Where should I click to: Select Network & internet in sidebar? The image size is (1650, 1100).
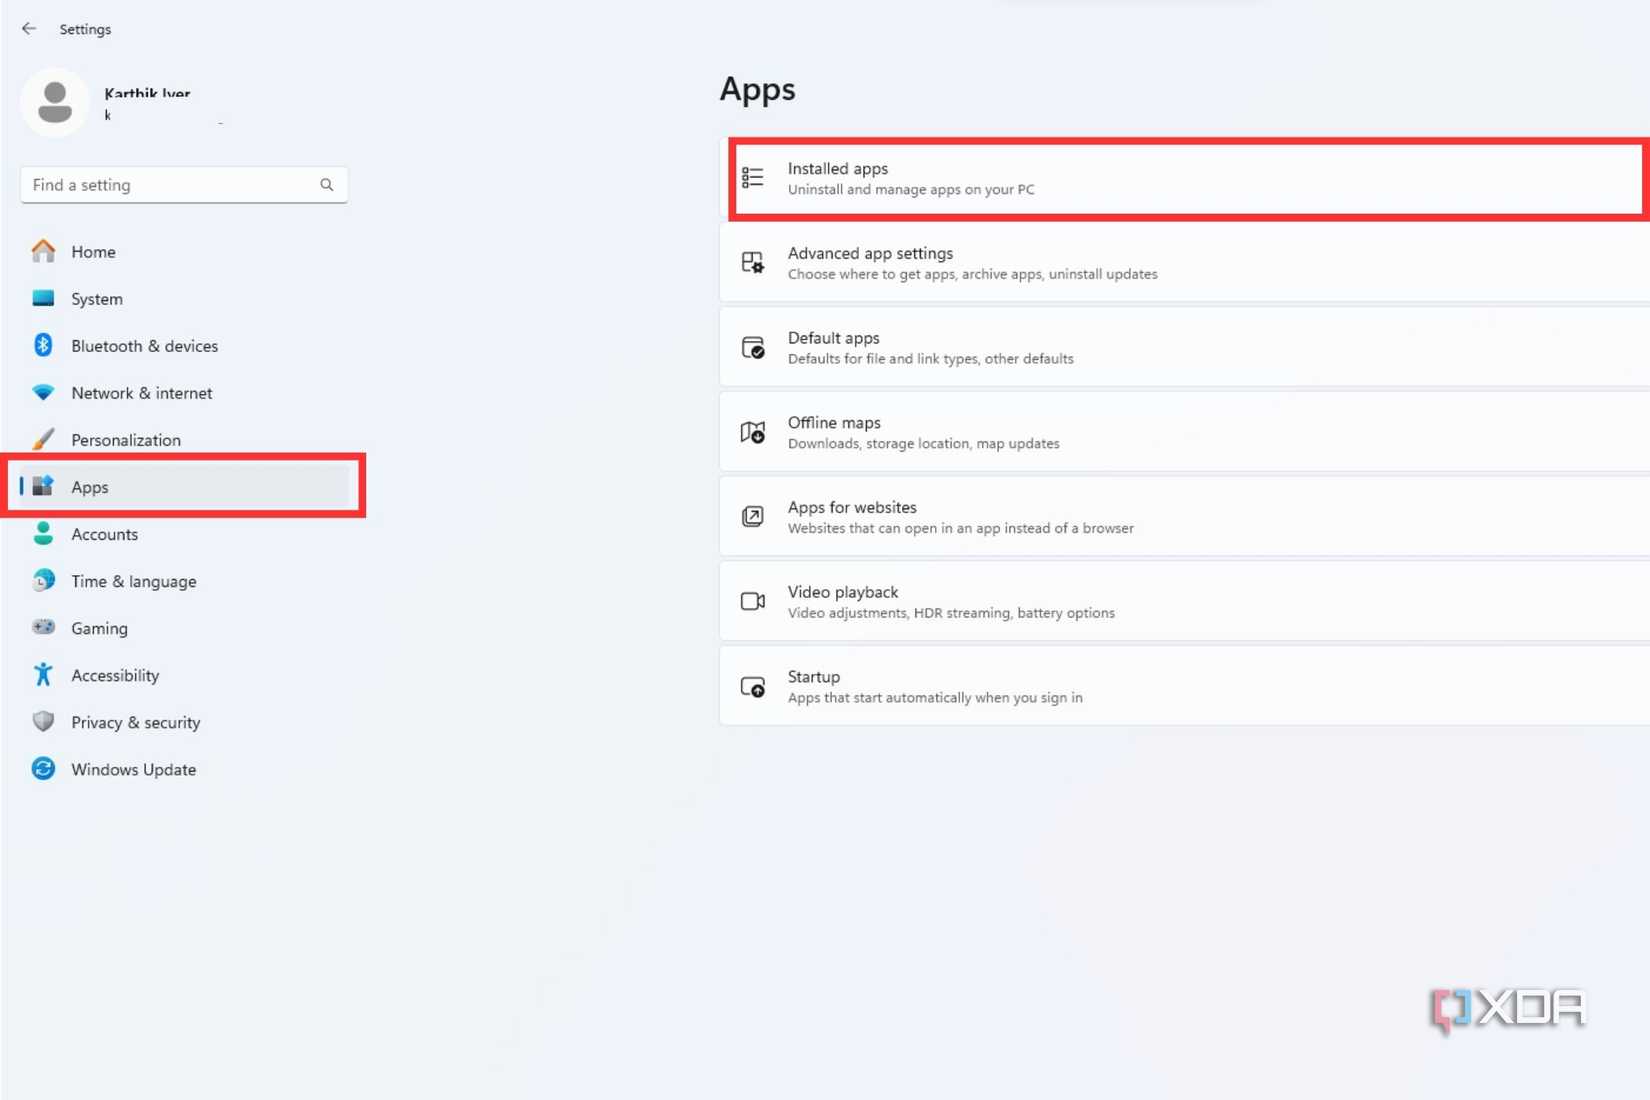pos(141,393)
